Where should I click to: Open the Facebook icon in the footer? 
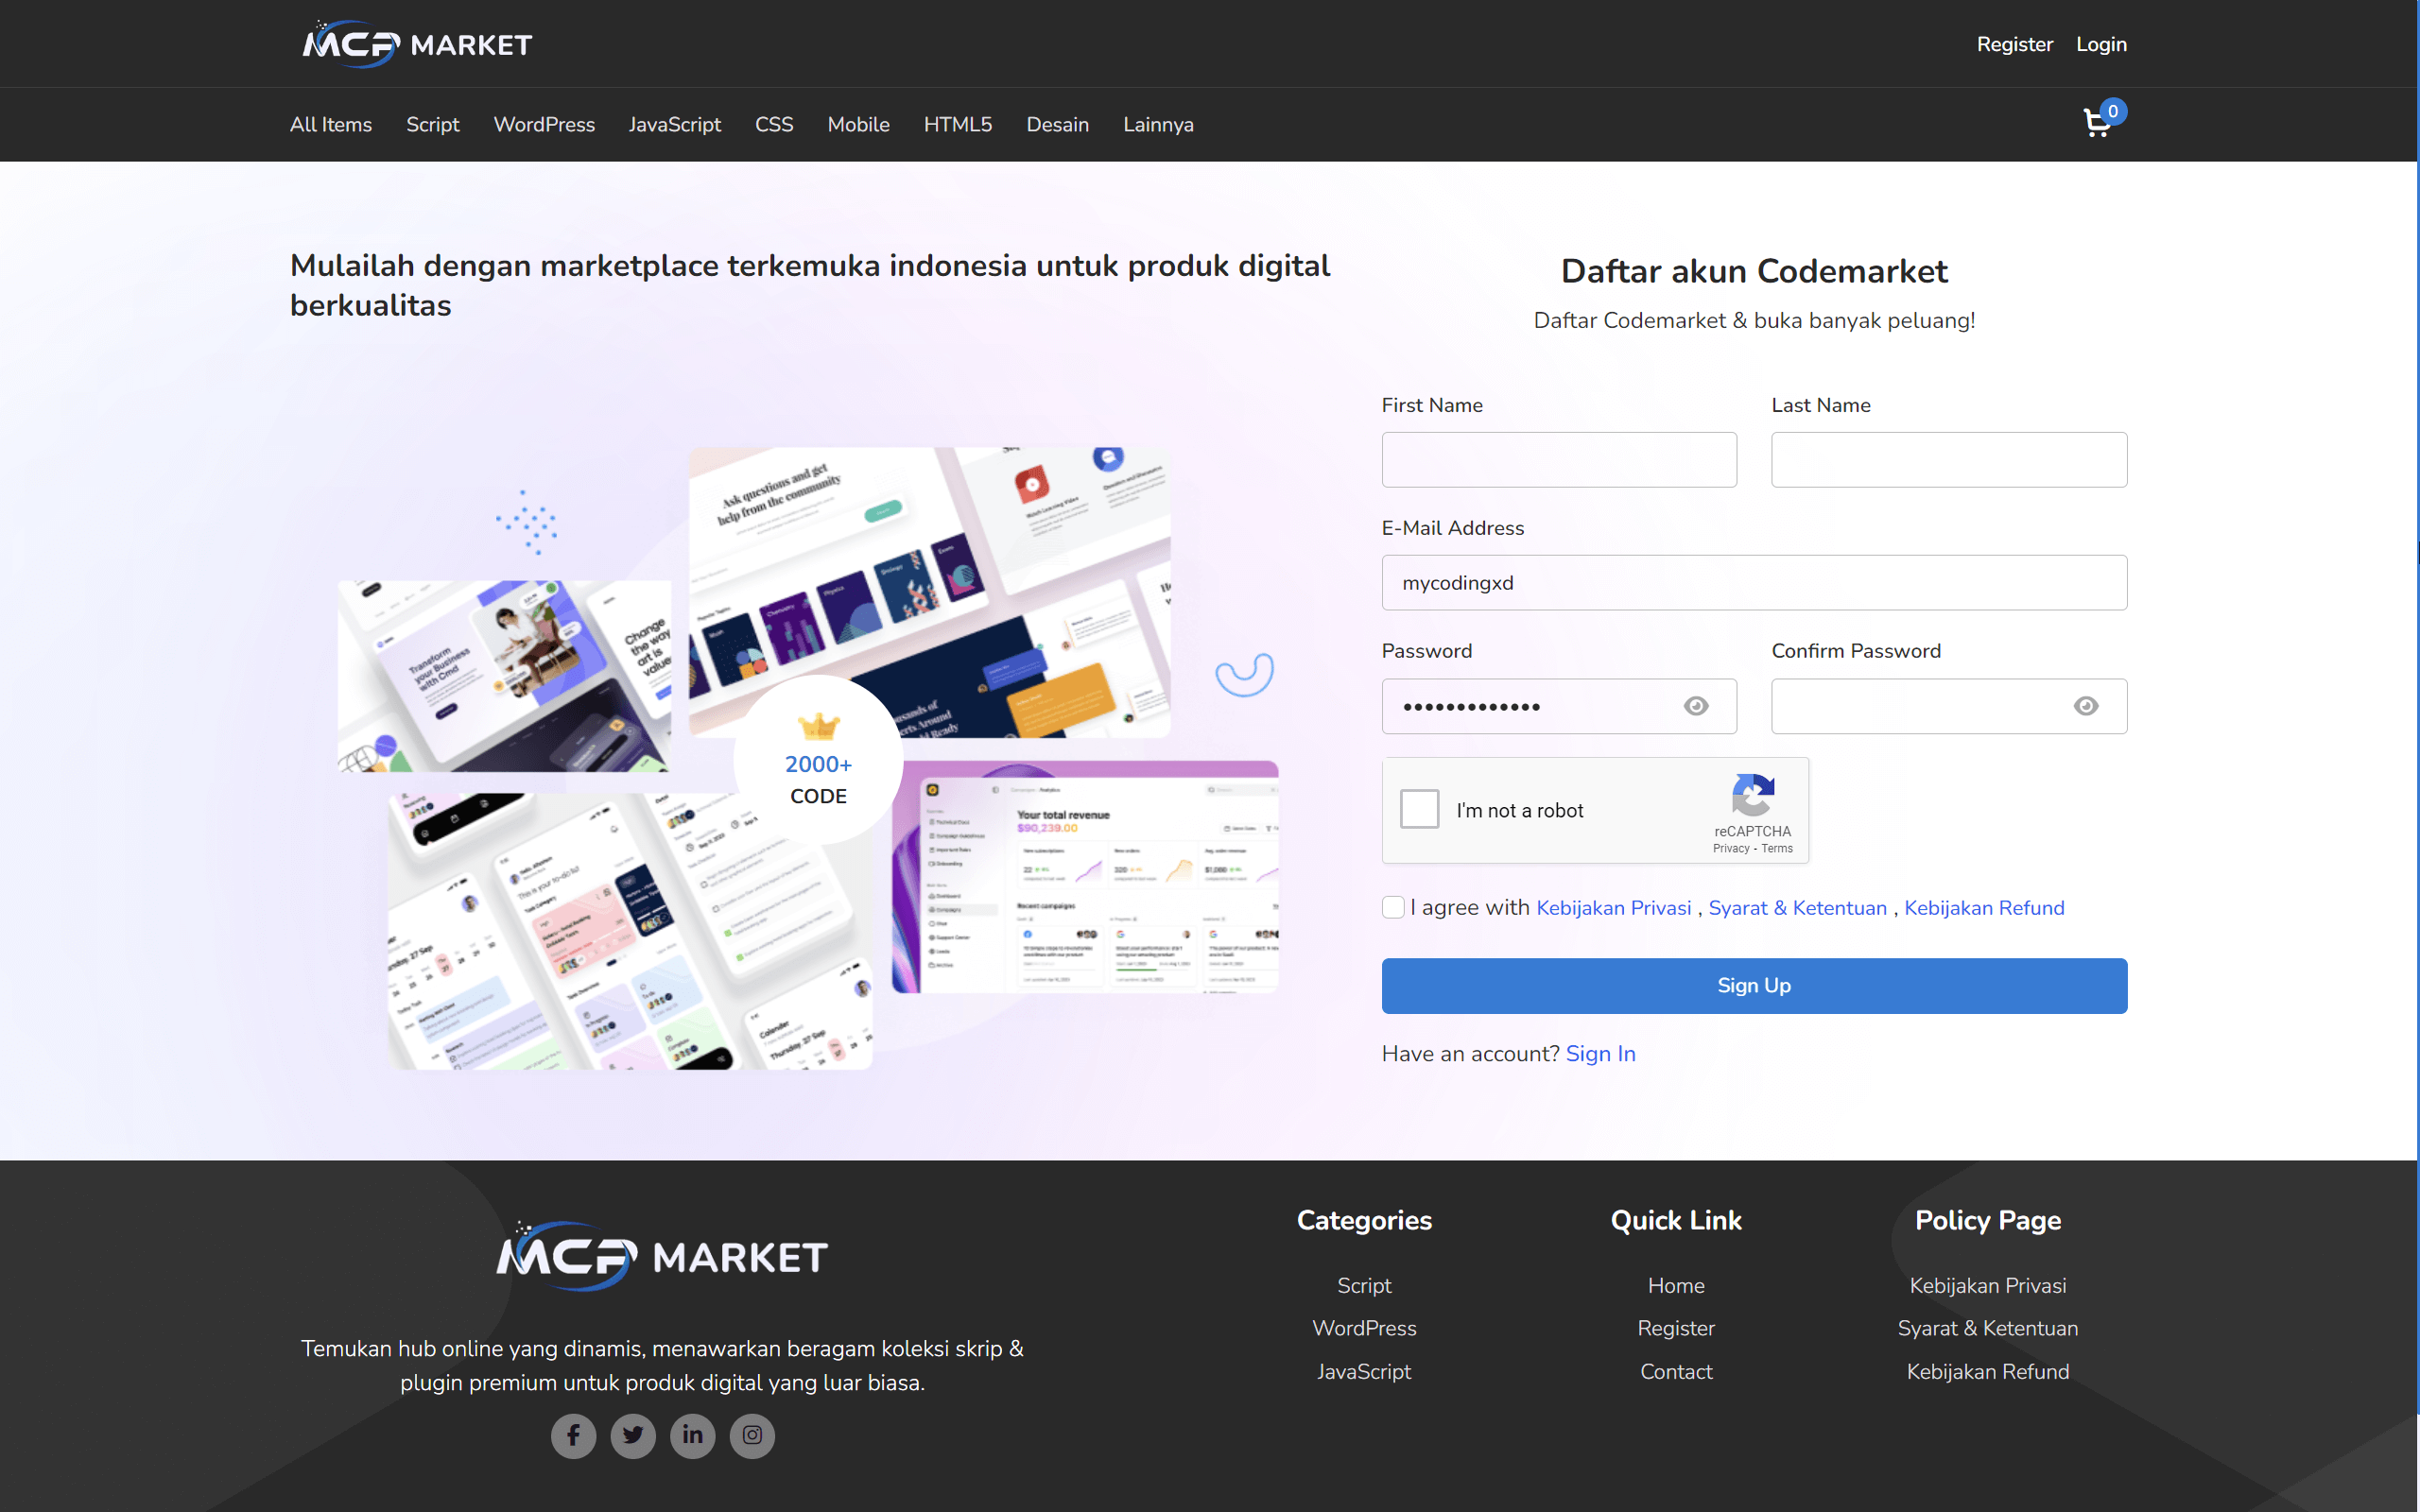pyautogui.click(x=573, y=1435)
